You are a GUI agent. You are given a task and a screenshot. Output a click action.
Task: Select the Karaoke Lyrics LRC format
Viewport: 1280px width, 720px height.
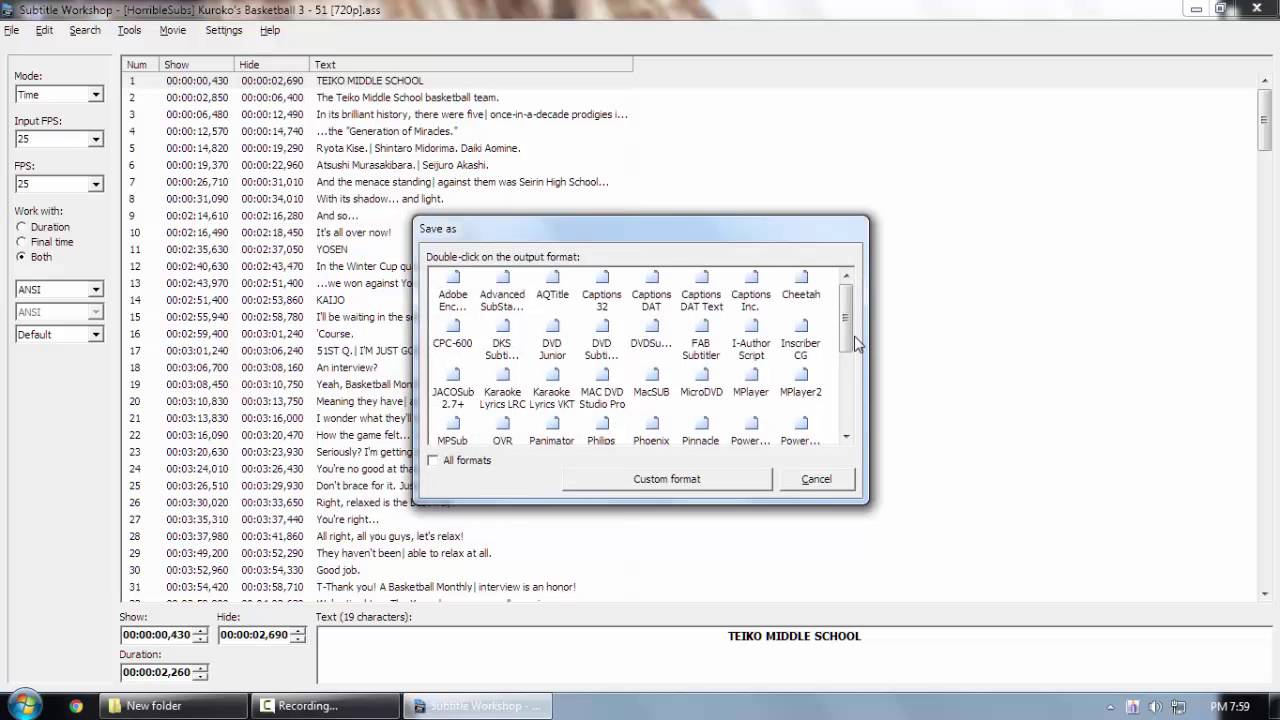point(502,389)
